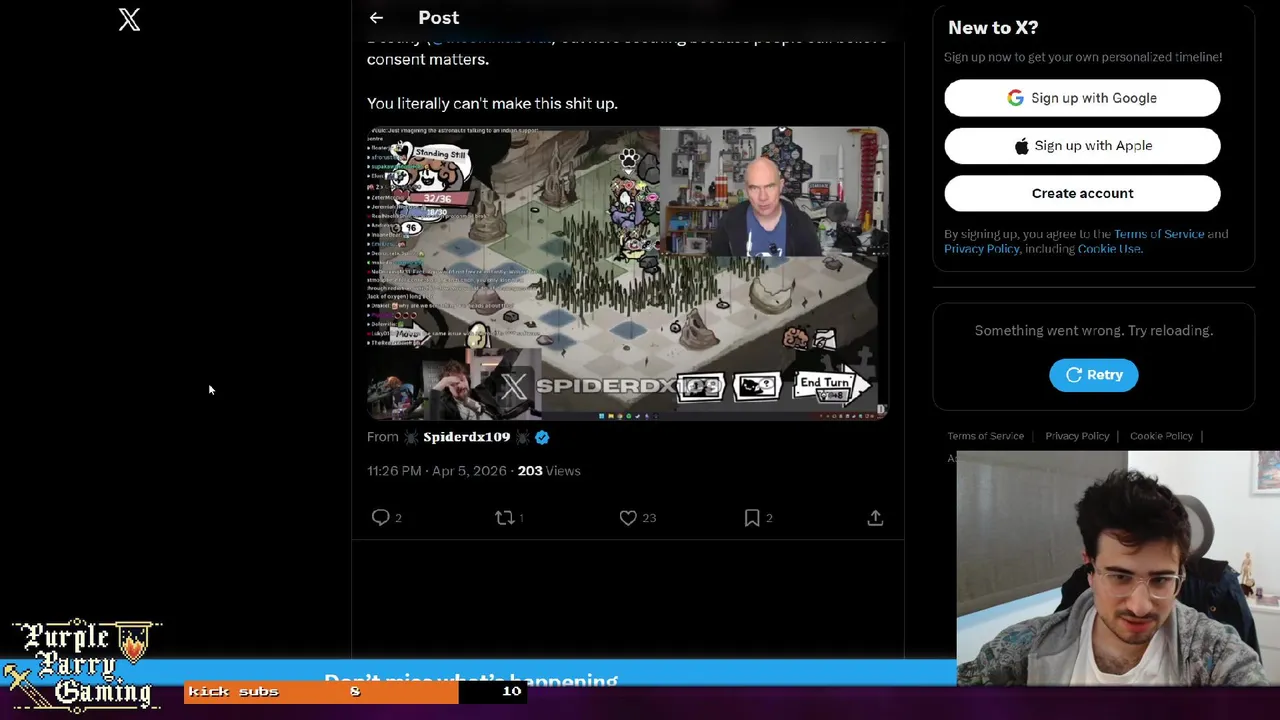Click Something went wrong. Try reloading. message
The width and height of the screenshot is (1280, 720).
(x=1094, y=331)
